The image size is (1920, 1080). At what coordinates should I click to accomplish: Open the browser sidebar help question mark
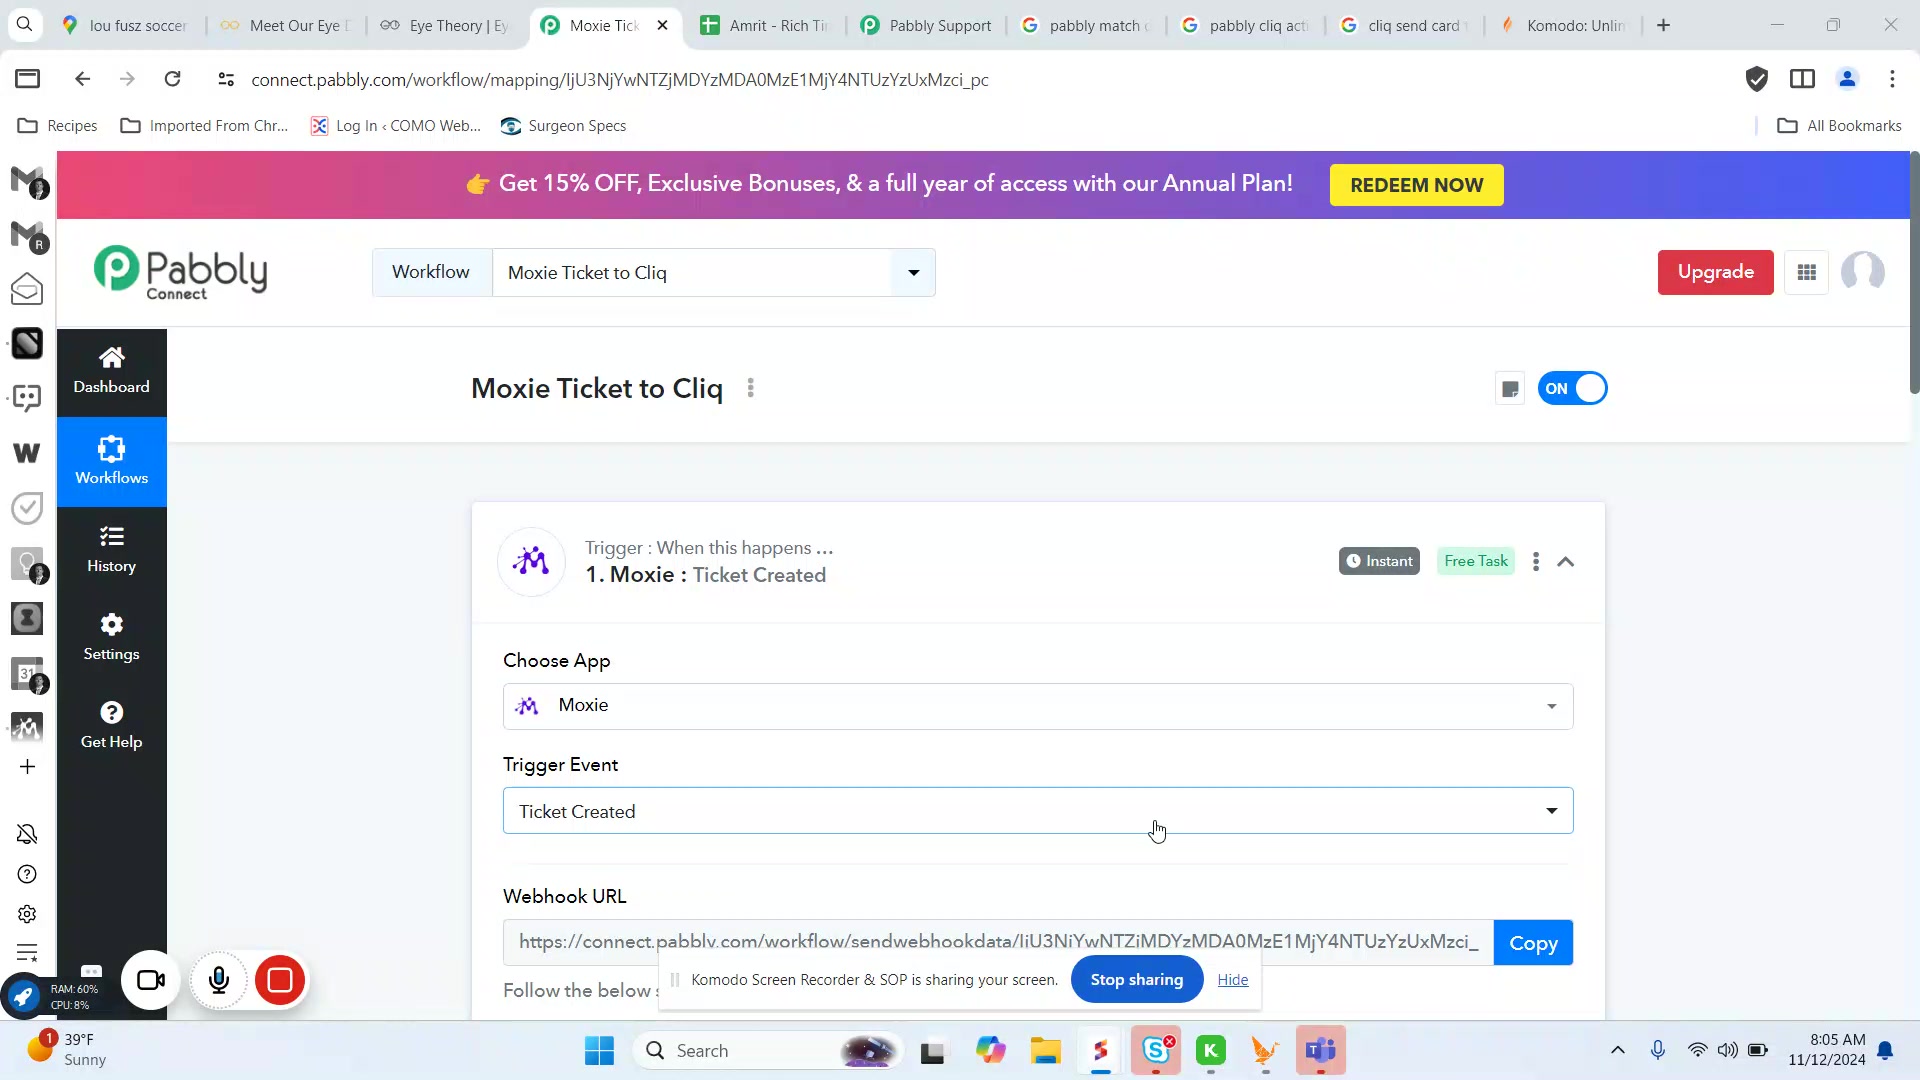click(27, 874)
